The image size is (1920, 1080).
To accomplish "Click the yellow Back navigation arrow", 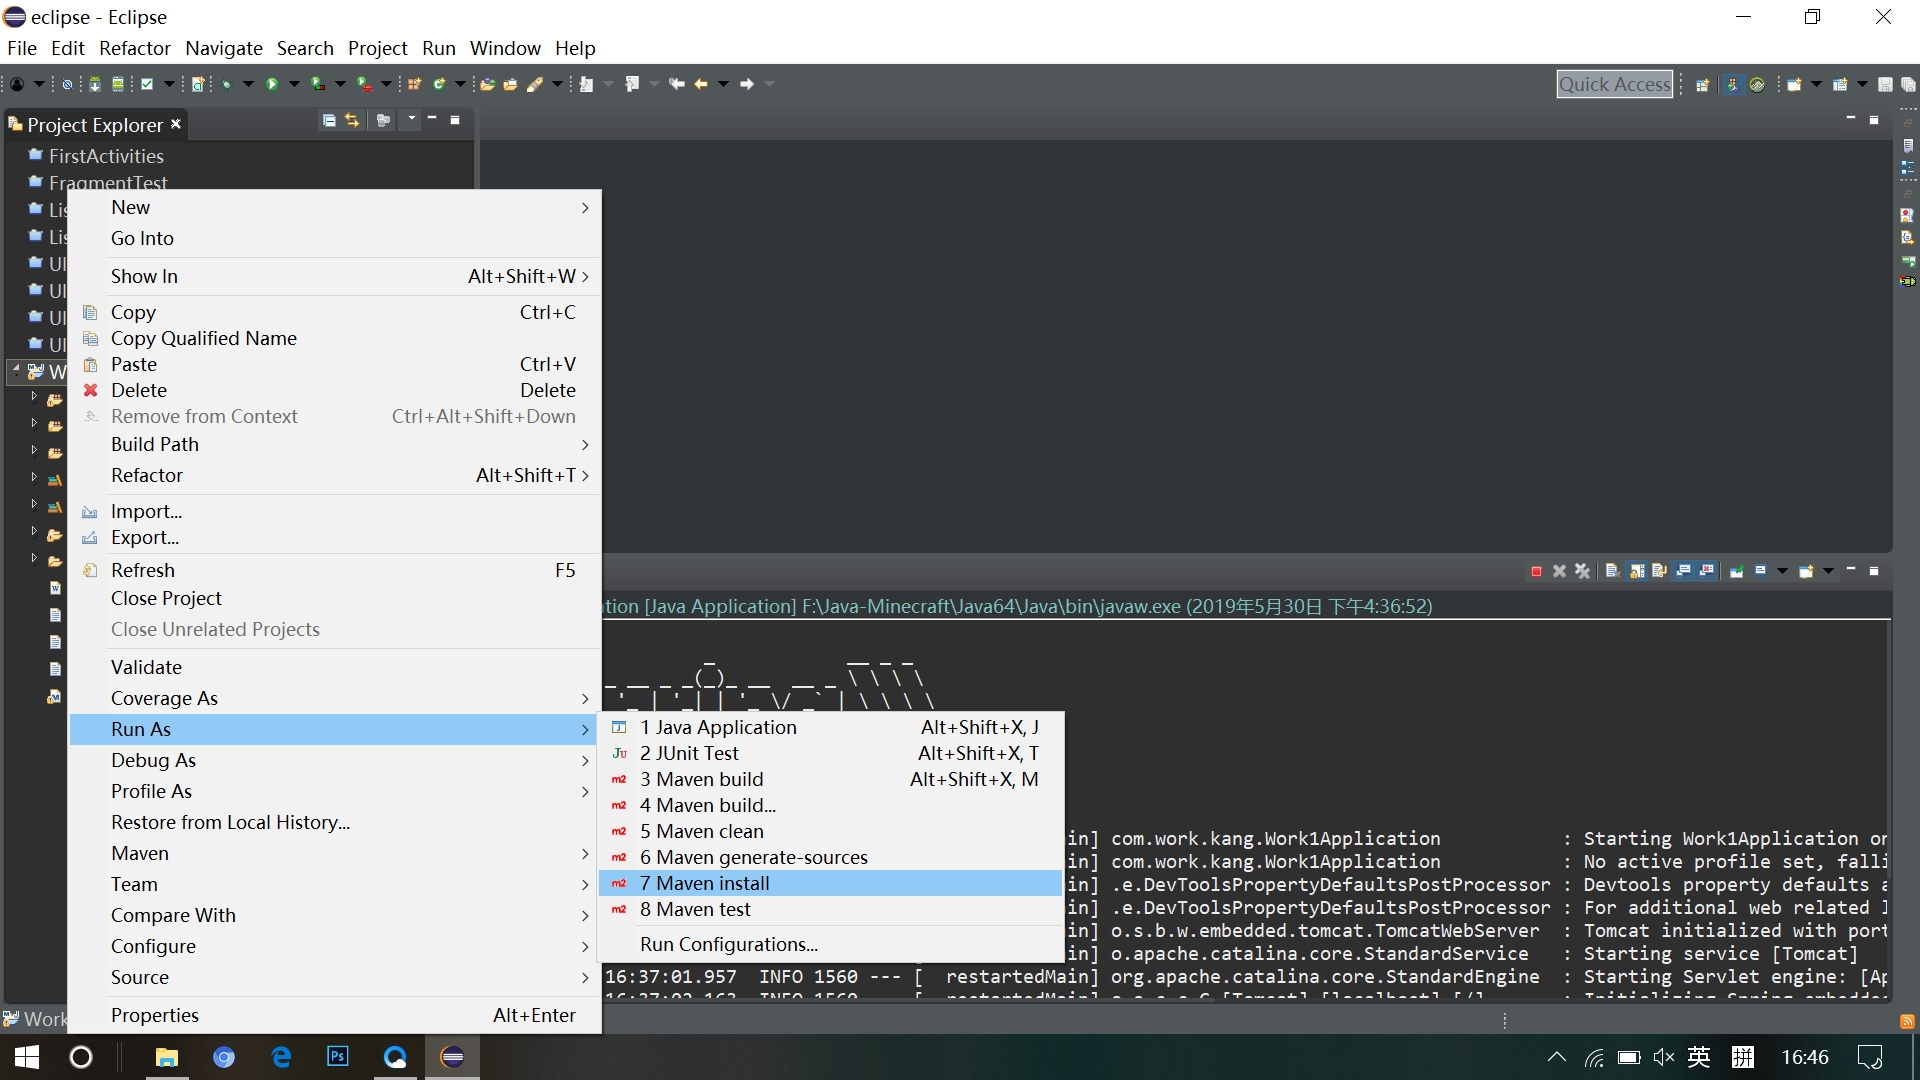I will [x=701, y=85].
